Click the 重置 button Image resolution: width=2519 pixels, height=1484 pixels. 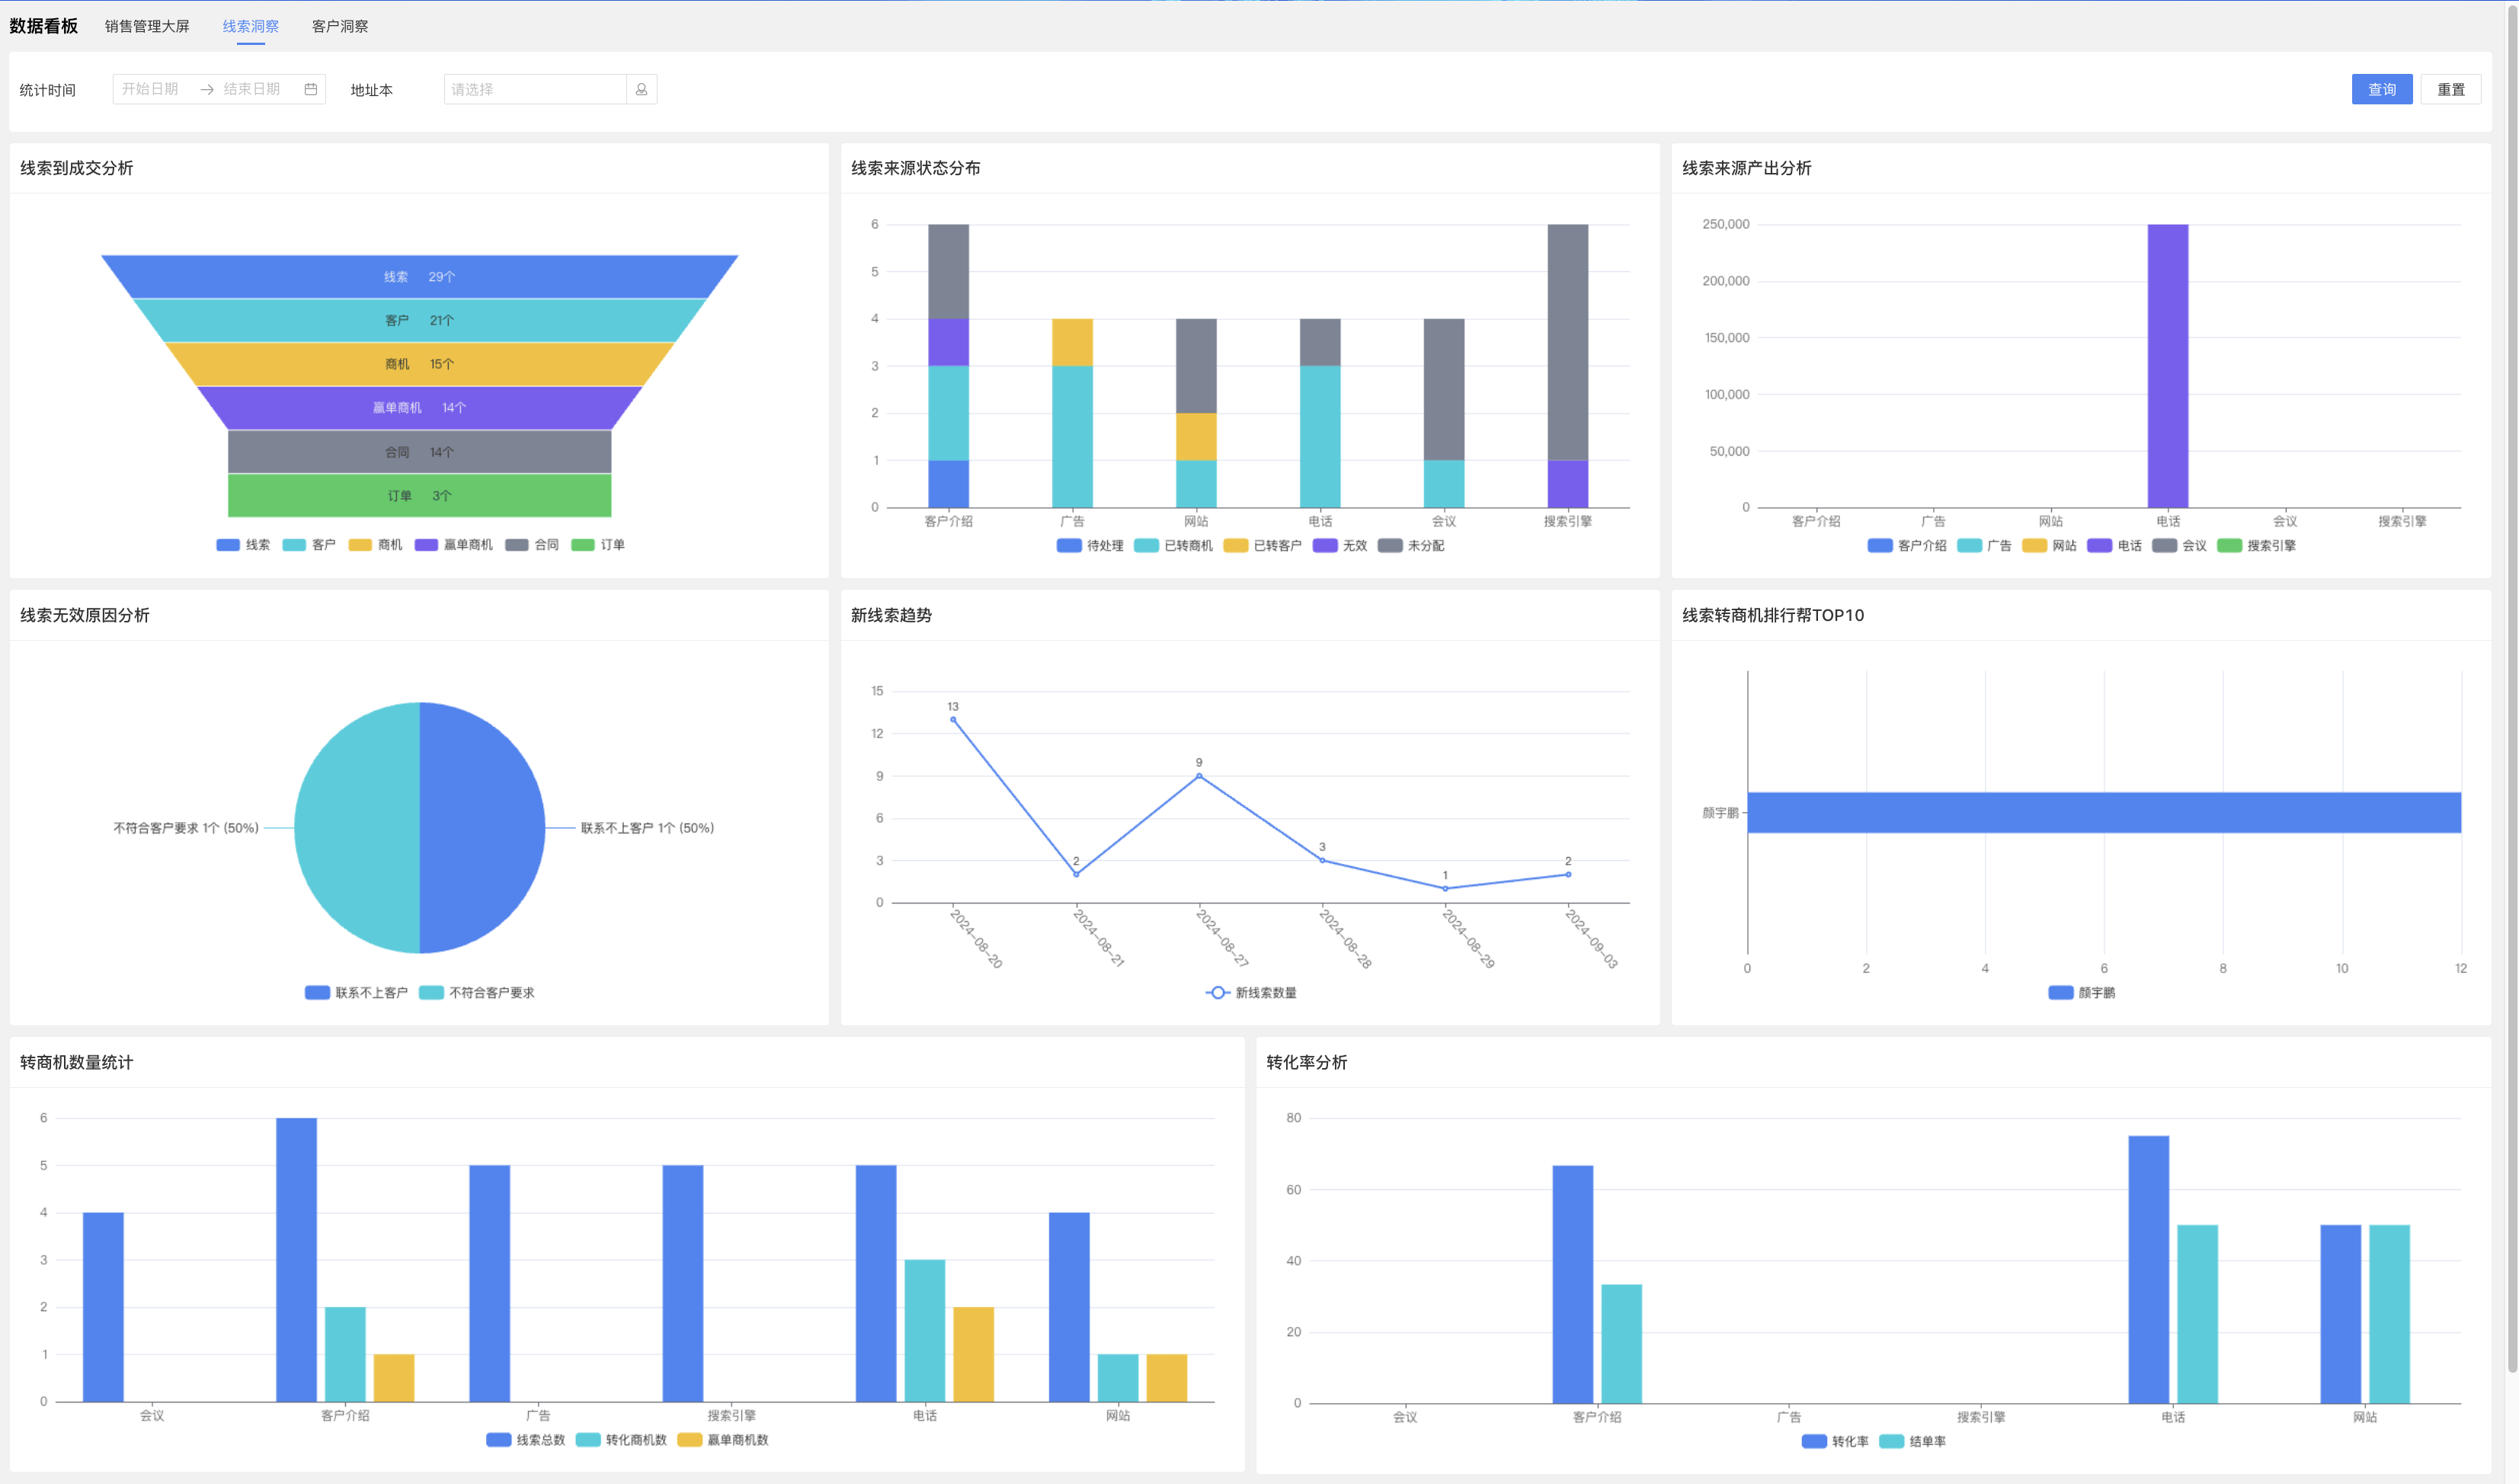coord(2450,89)
